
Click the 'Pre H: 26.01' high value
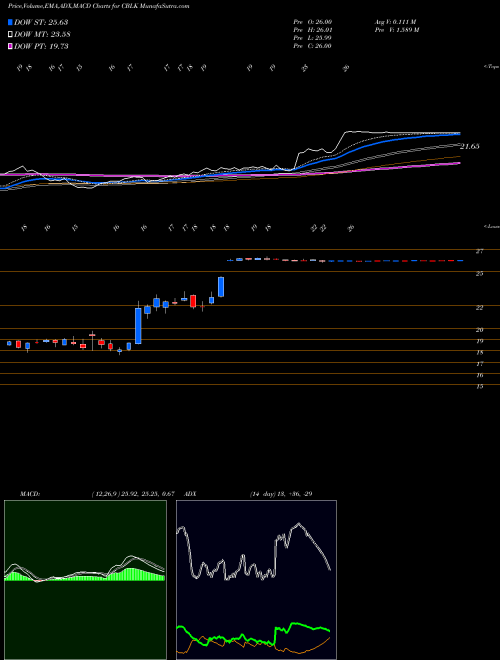tap(313, 30)
